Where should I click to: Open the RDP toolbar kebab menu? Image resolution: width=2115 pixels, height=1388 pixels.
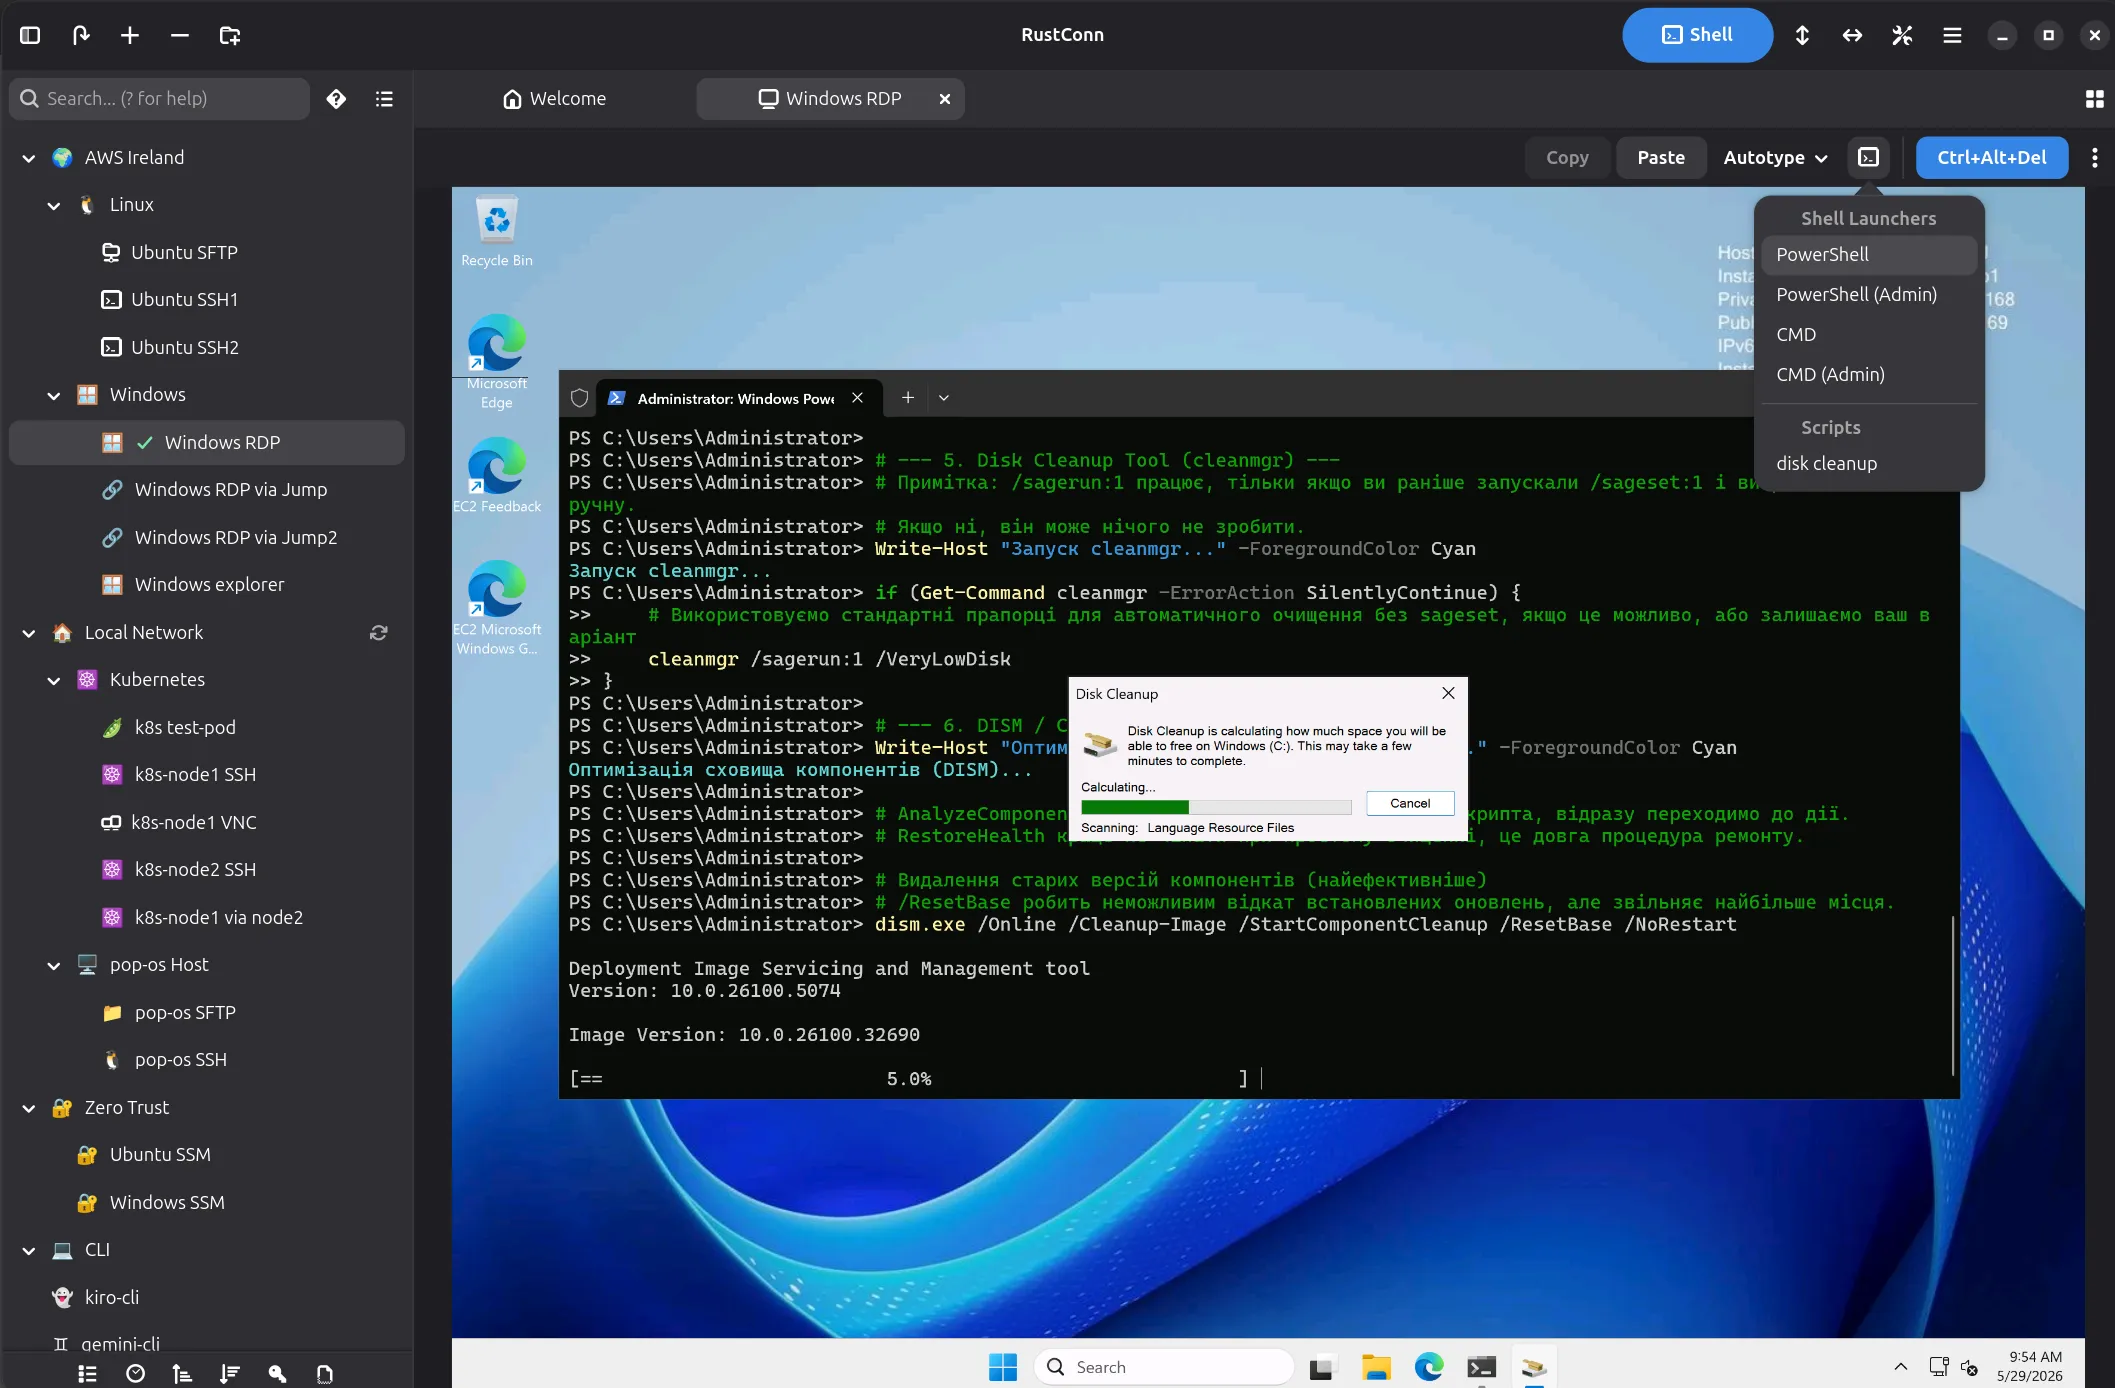[x=2094, y=157]
